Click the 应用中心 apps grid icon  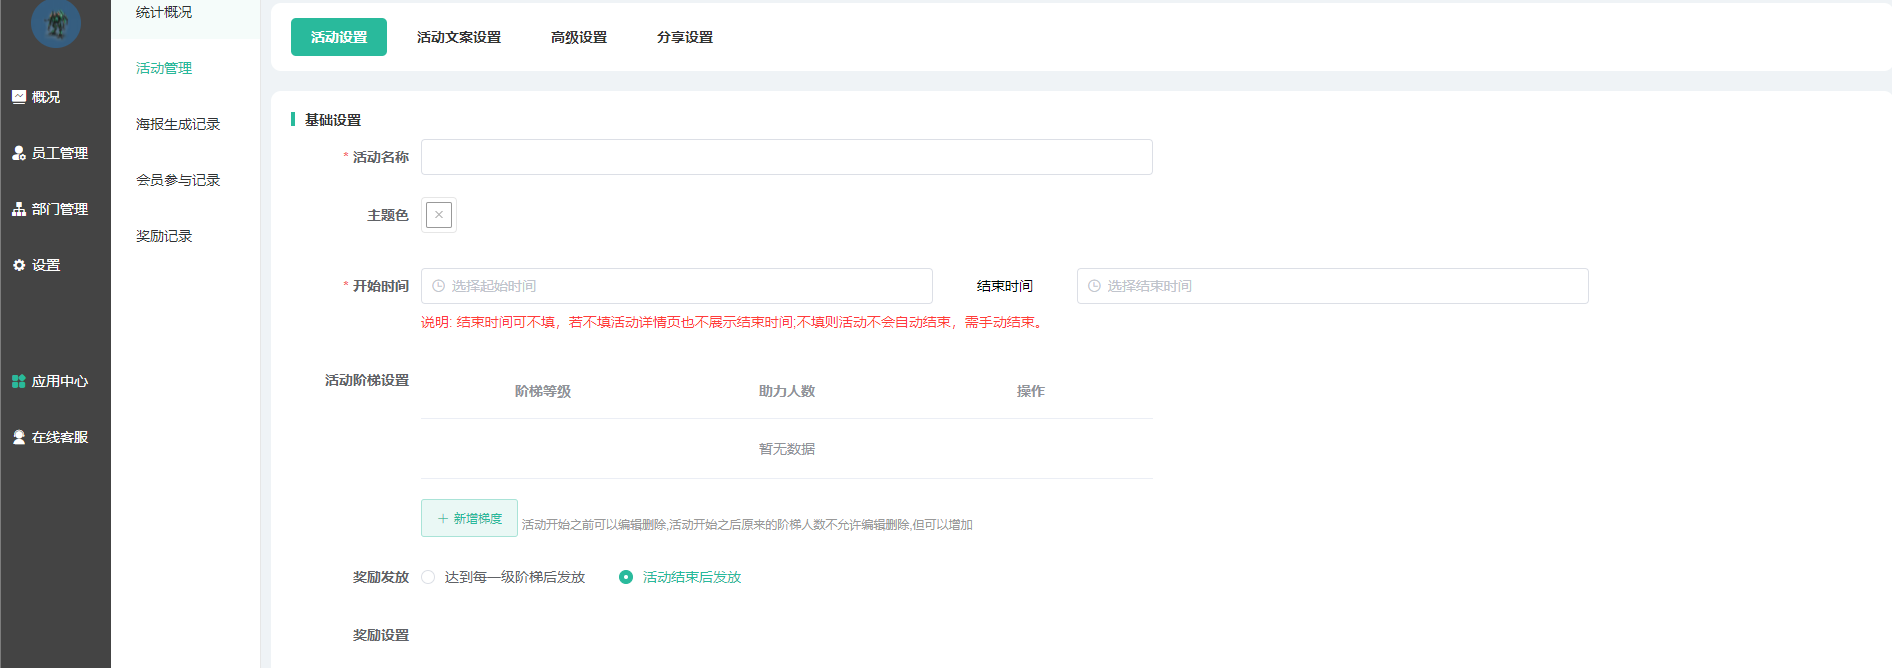(x=19, y=381)
